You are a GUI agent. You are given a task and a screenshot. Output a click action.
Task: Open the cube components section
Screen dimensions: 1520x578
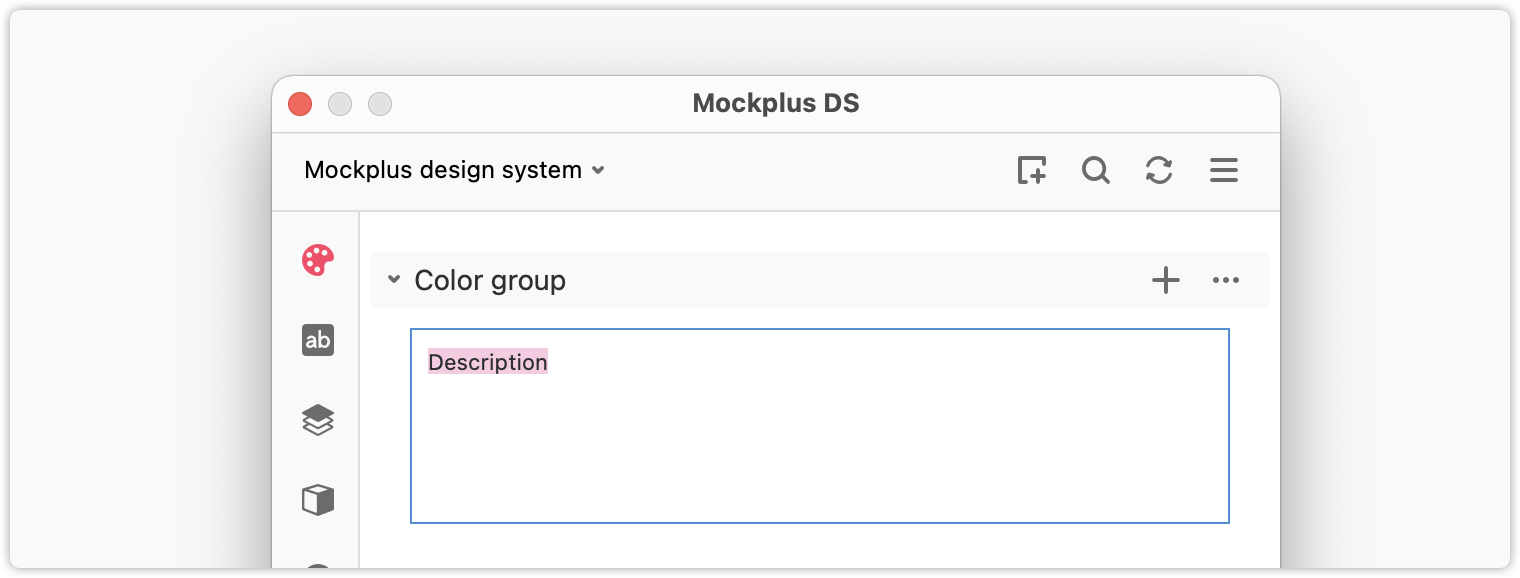pyautogui.click(x=318, y=499)
